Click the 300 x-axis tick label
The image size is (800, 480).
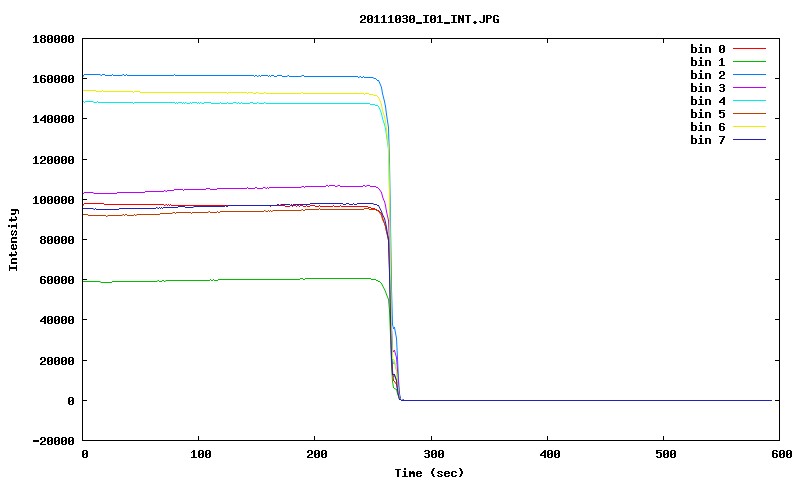click(434, 454)
